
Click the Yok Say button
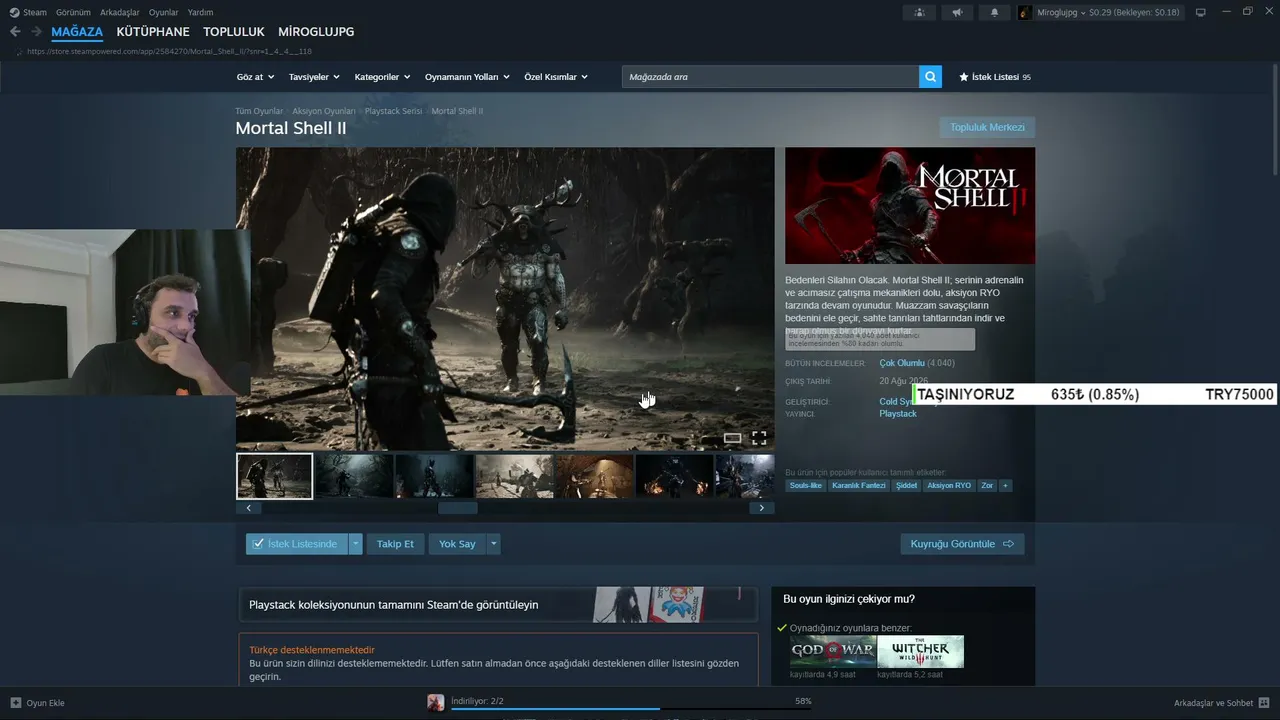coord(457,544)
